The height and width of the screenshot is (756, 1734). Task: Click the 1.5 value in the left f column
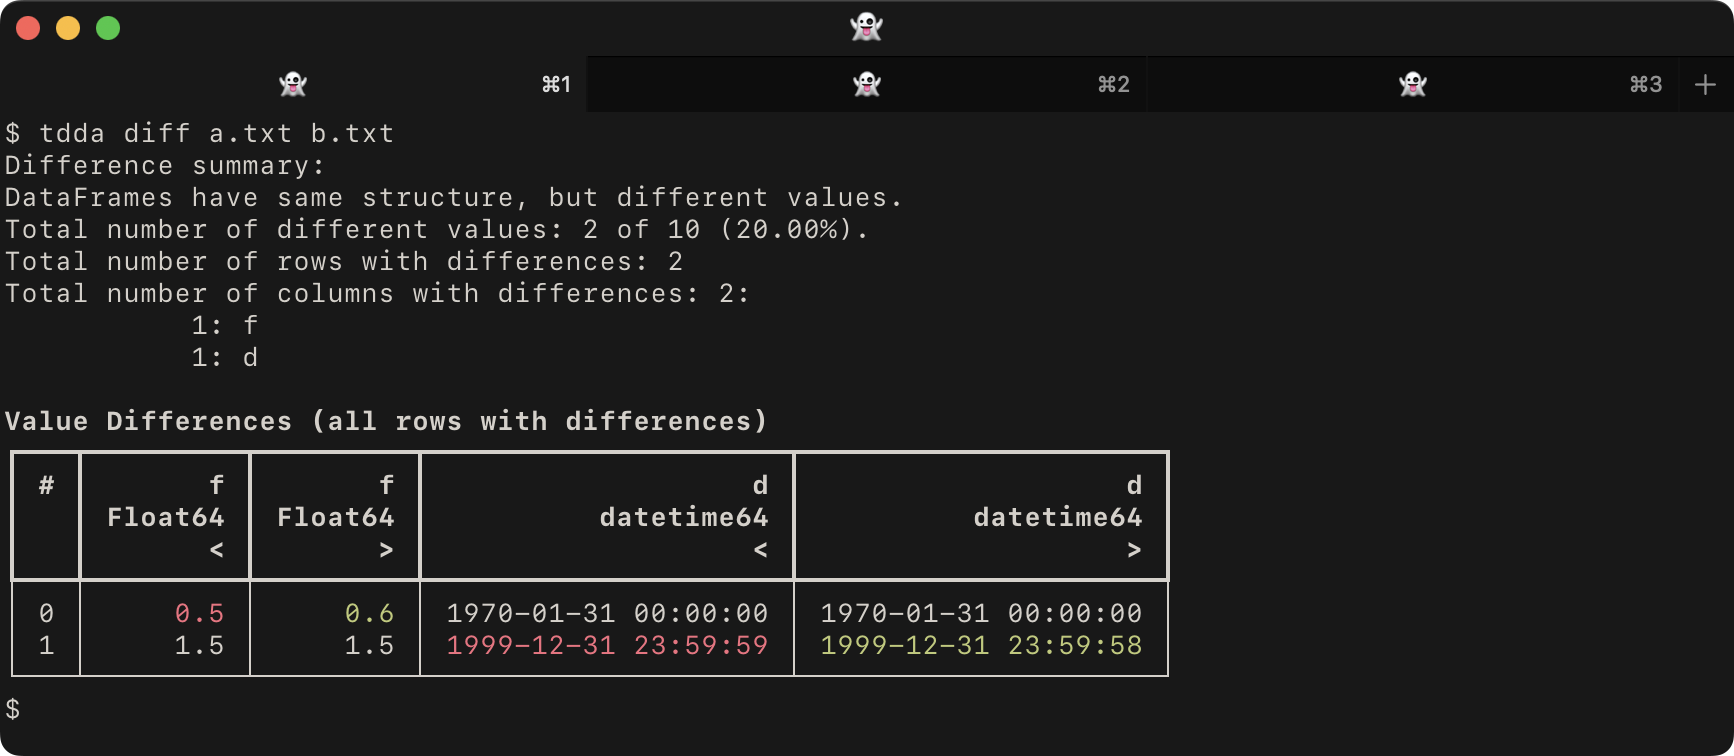[x=199, y=645]
